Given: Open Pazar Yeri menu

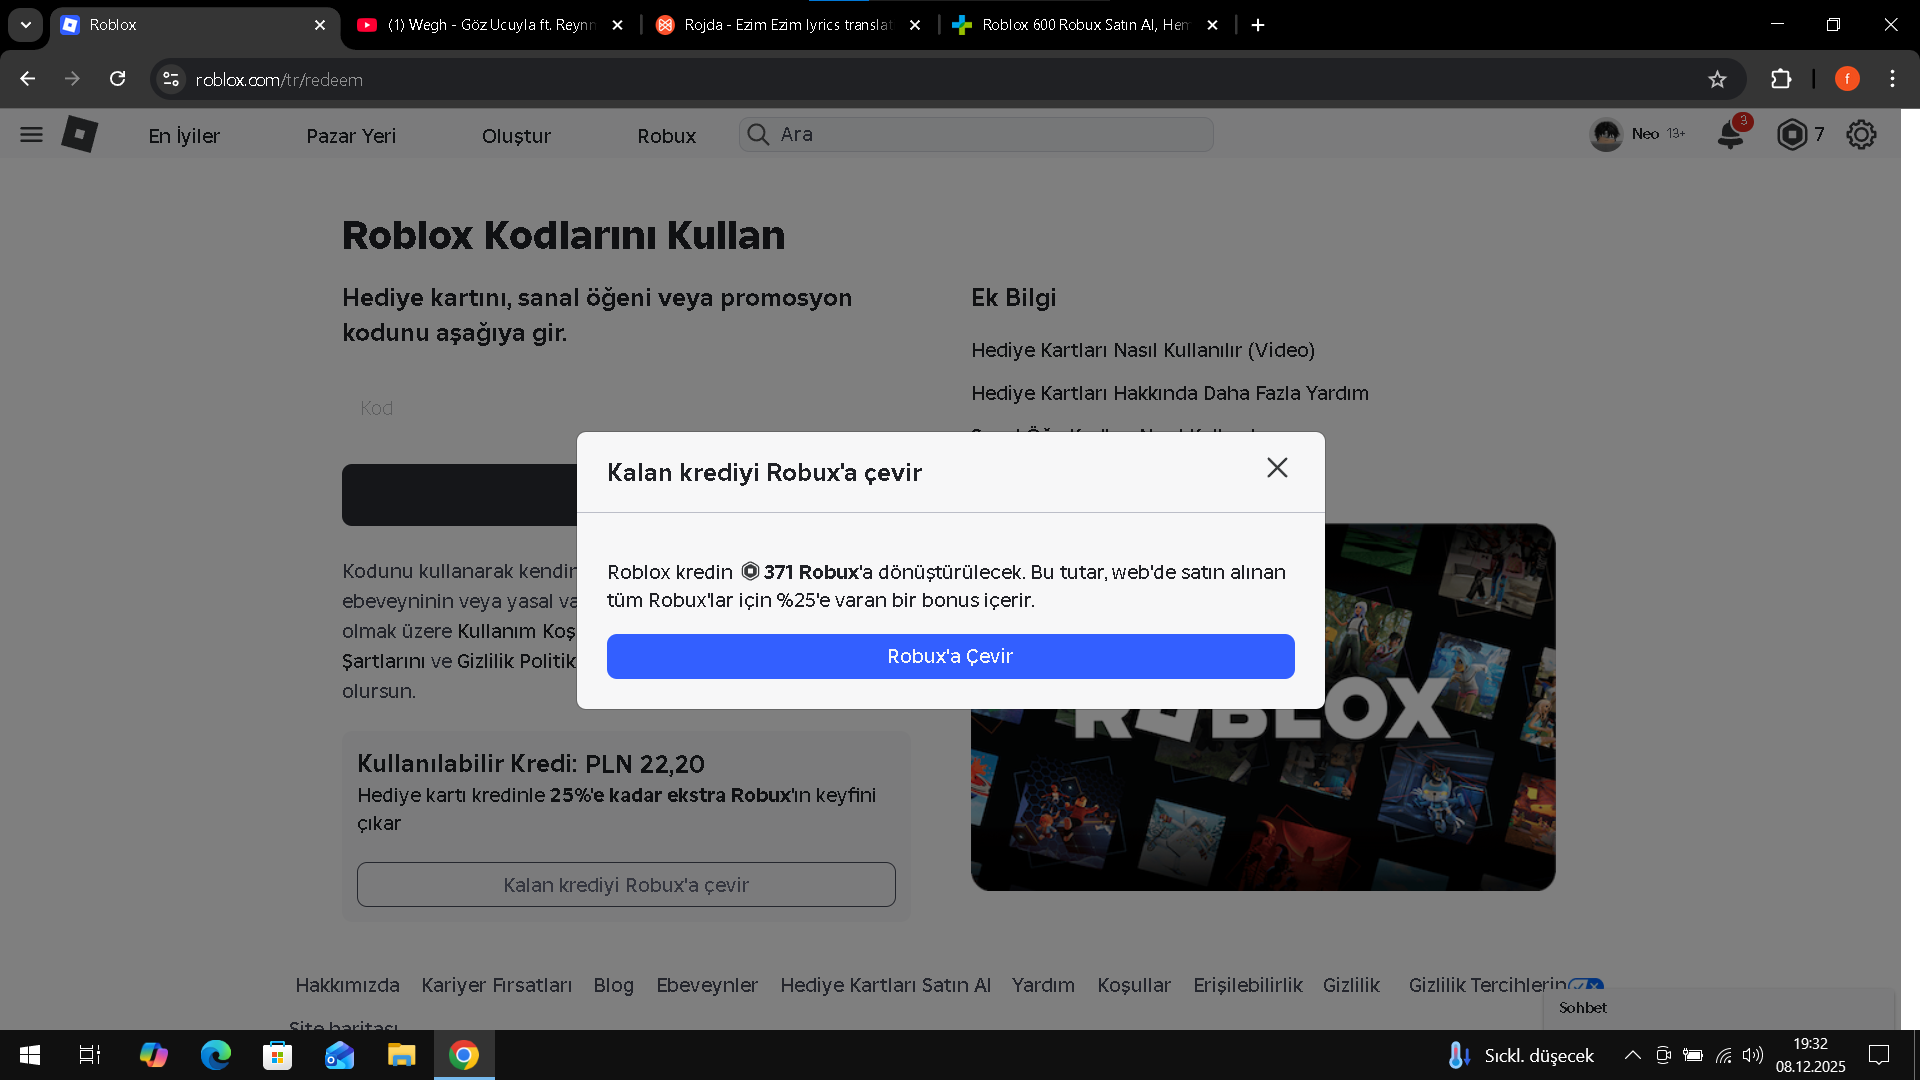Looking at the screenshot, I should (351, 136).
